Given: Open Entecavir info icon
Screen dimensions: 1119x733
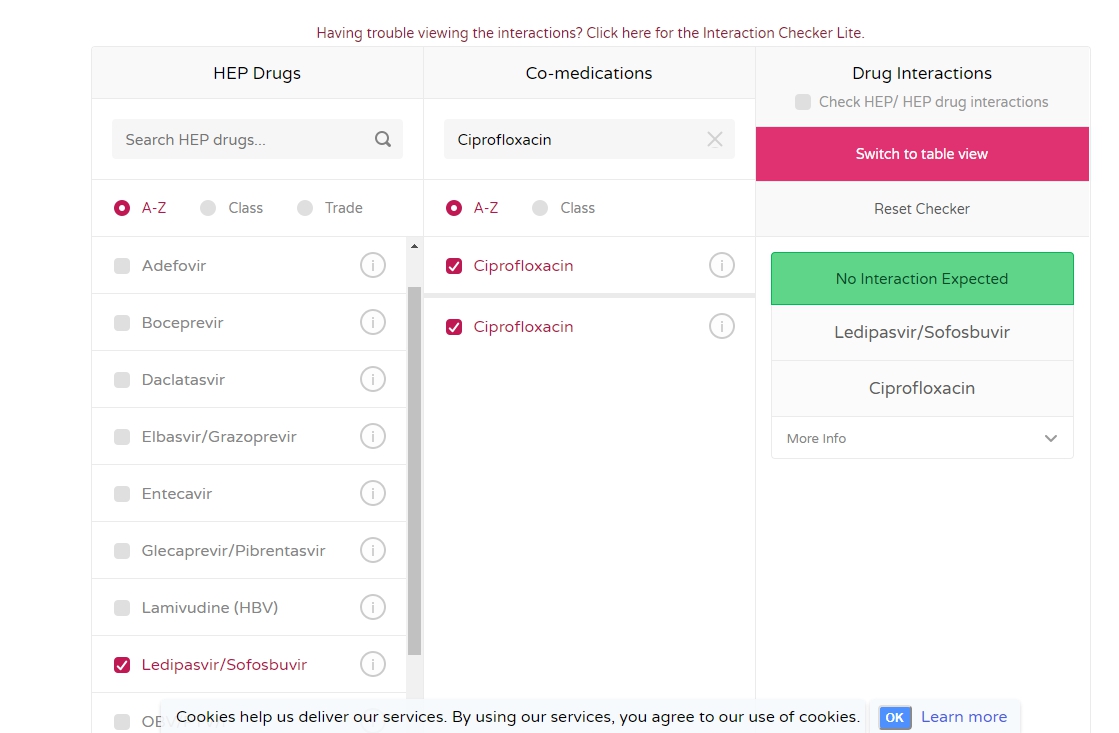Looking at the screenshot, I should [372, 494].
